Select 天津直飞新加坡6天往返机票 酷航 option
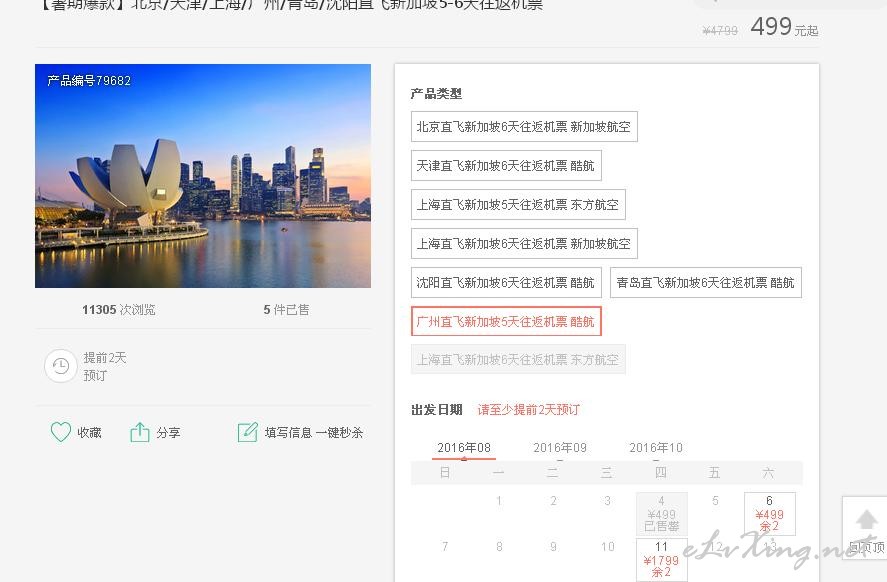This screenshot has width=887, height=582. [x=506, y=166]
